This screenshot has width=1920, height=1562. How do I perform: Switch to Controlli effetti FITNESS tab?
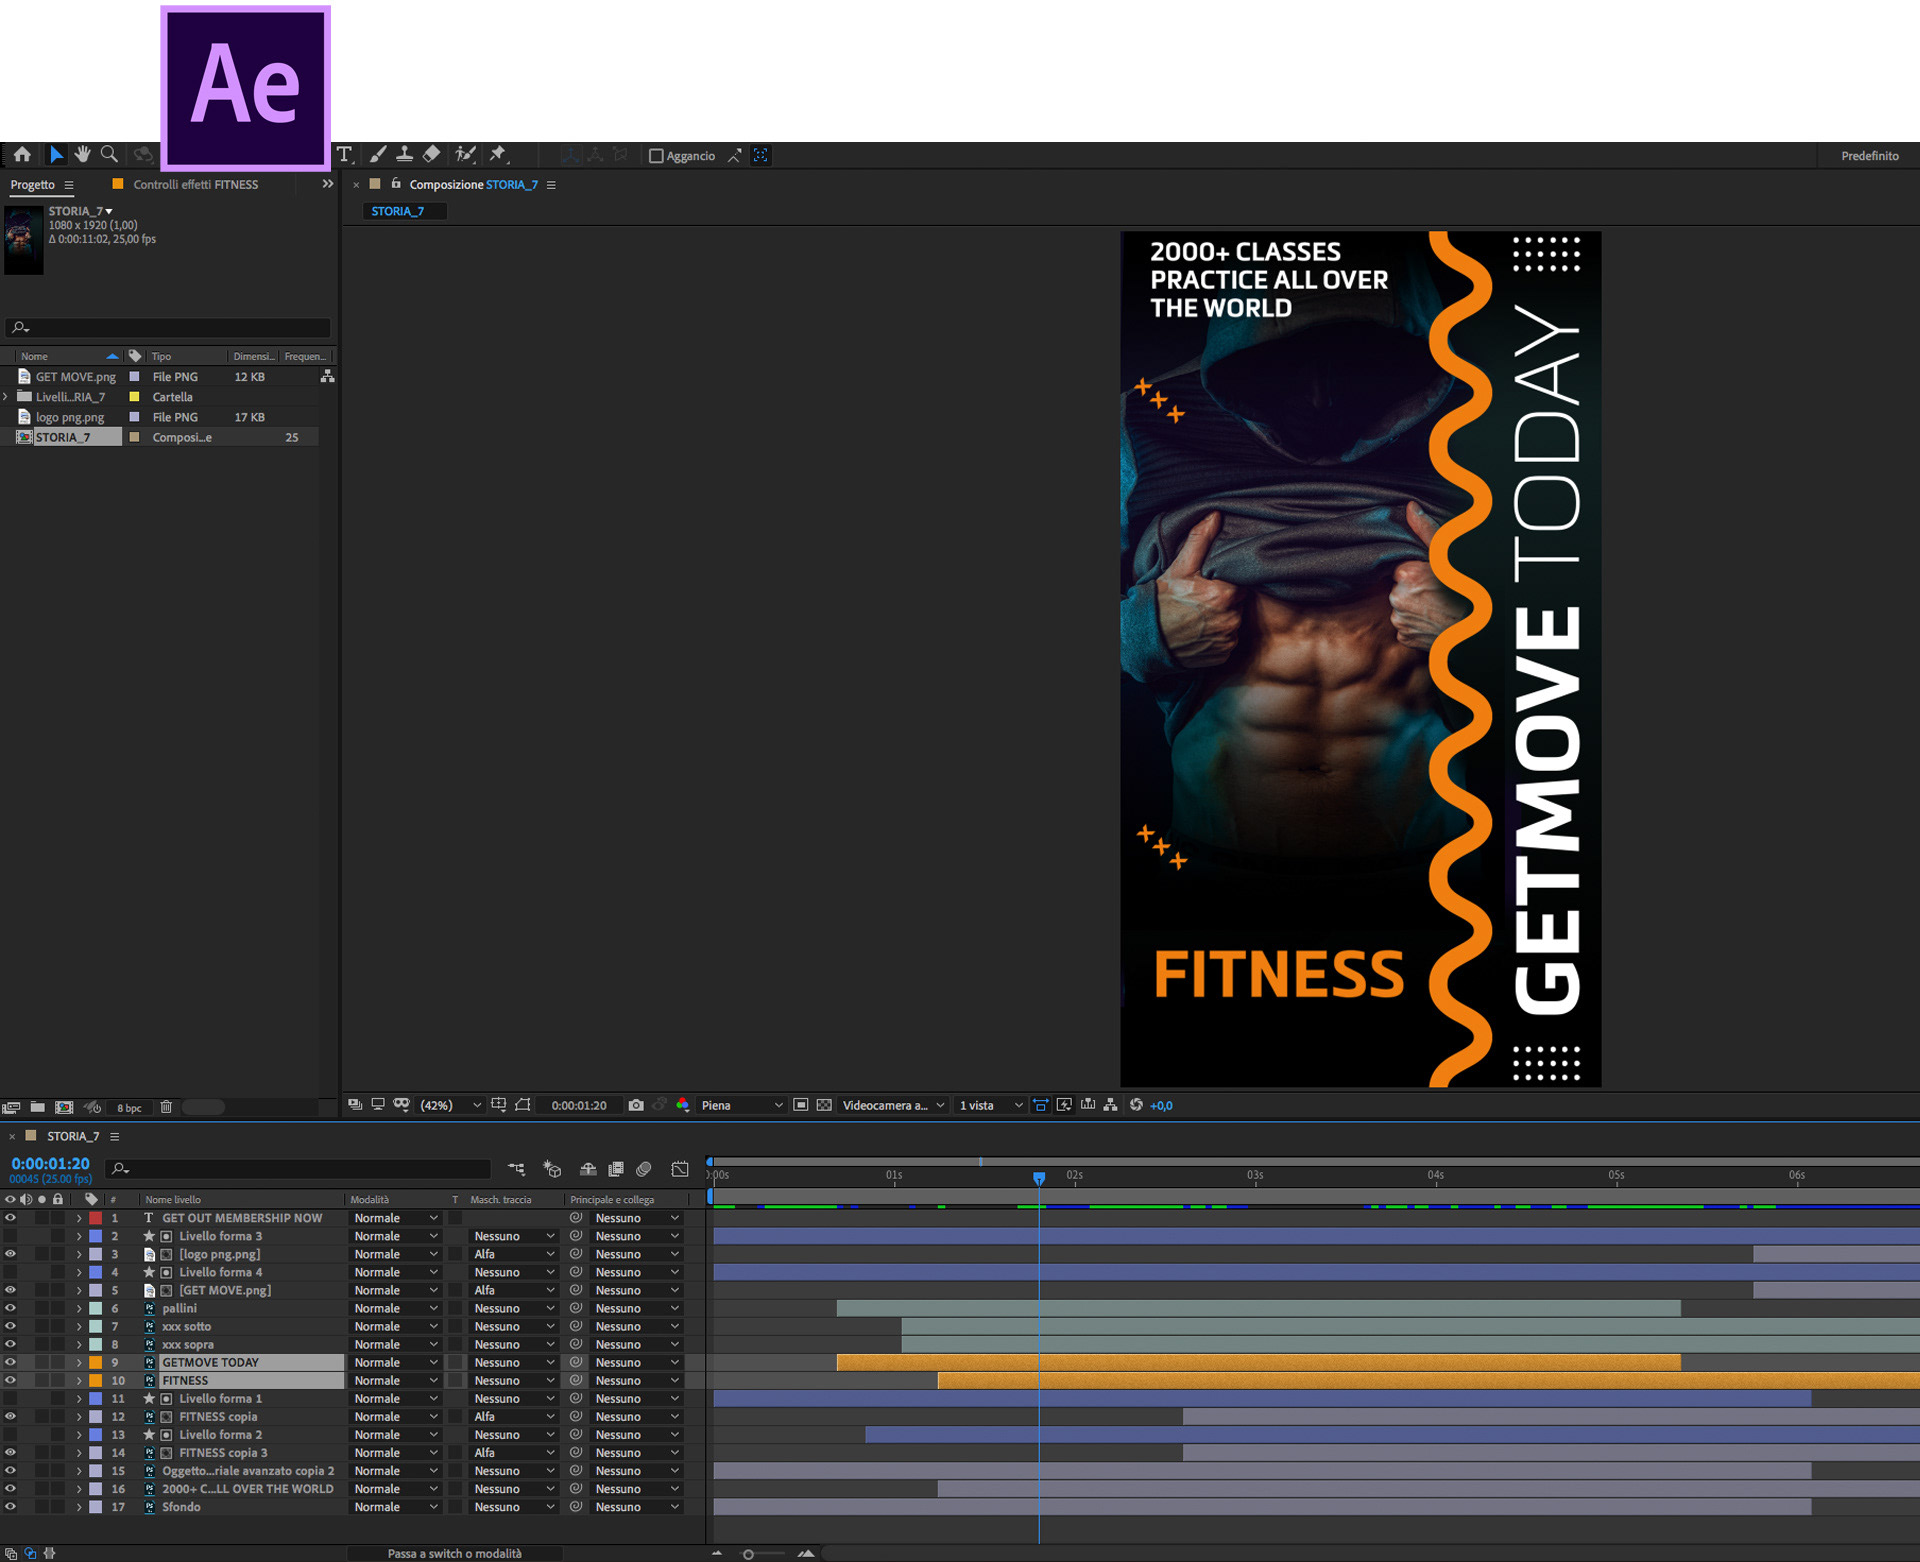(x=195, y=184)
